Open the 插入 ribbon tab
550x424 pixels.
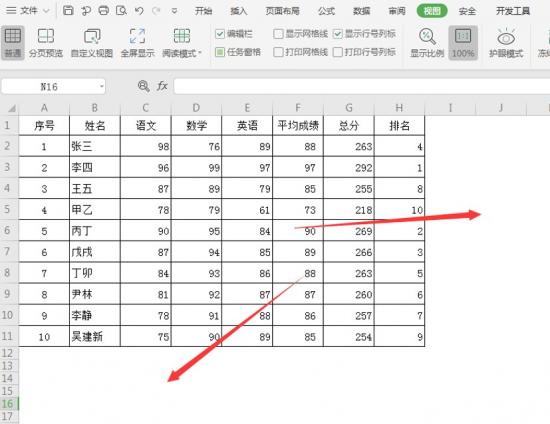[x=239, y=11]
